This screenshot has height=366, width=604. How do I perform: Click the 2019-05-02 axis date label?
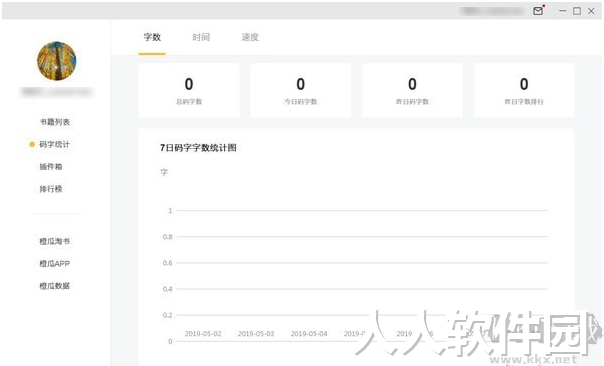pos(203,334)
